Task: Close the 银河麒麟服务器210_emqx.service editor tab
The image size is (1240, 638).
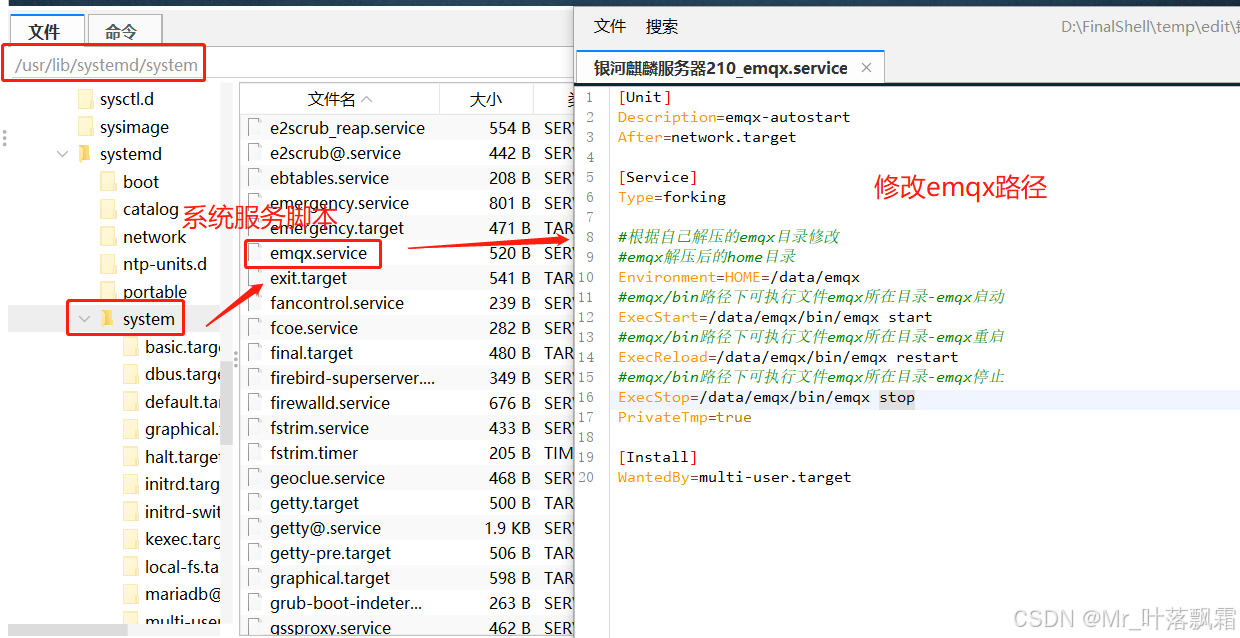Action: (866, 68)
